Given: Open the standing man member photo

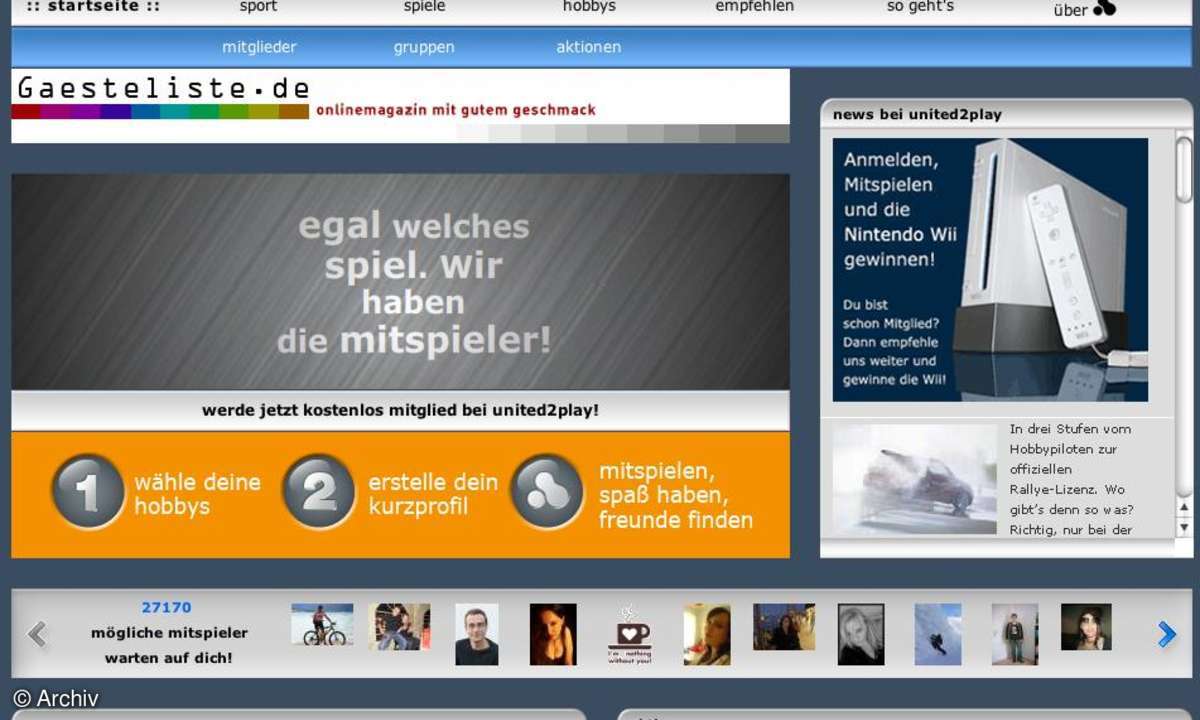Looking at the screenshot, I should (1015, 634).
